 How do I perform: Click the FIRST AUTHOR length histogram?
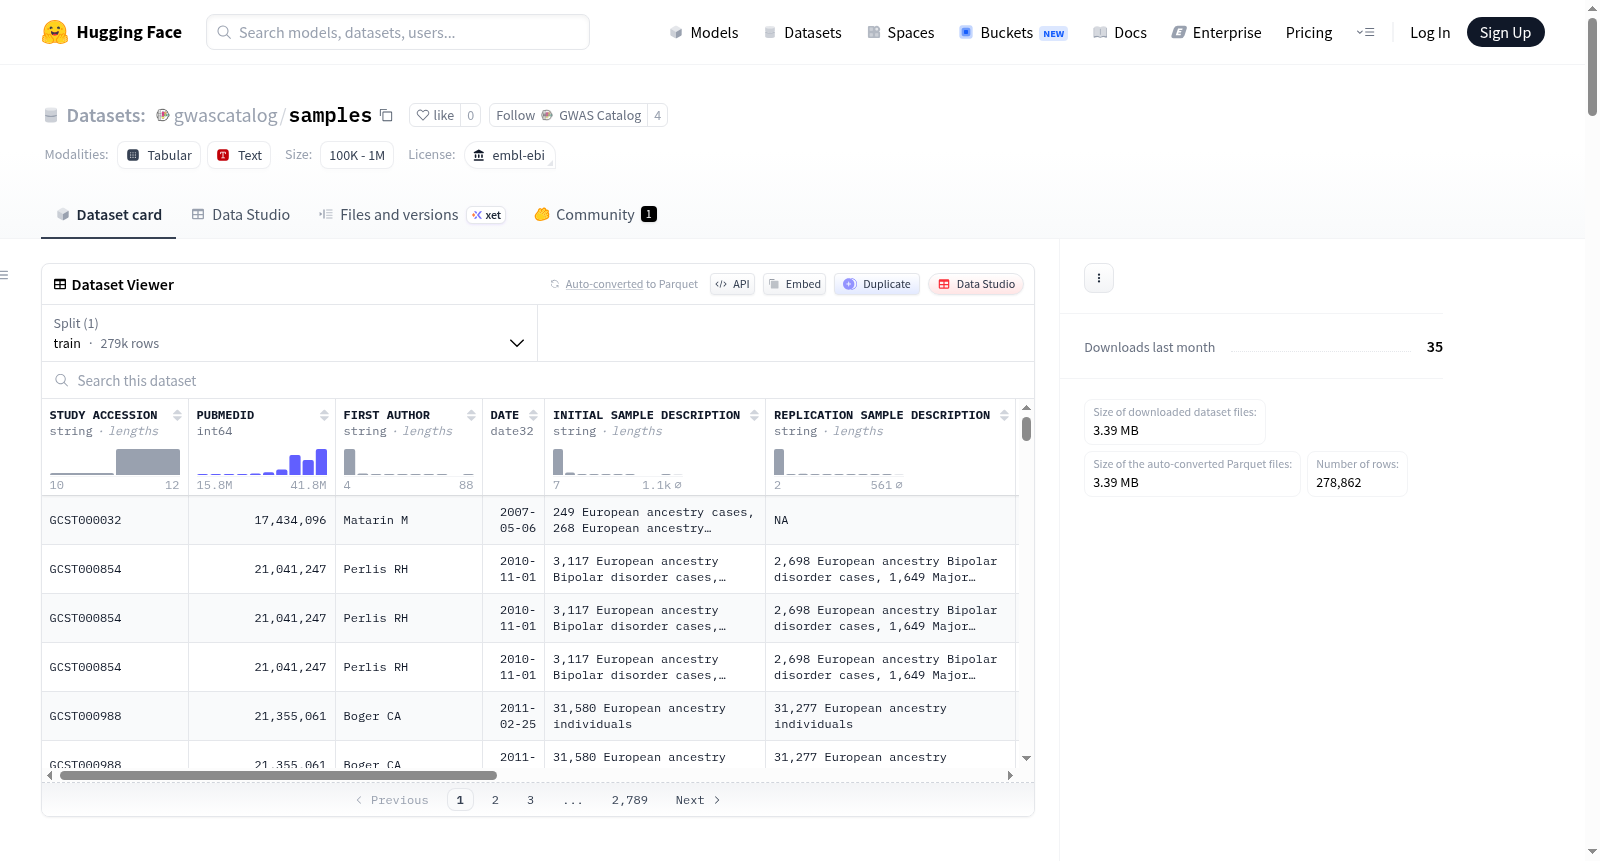coord(409,461)
